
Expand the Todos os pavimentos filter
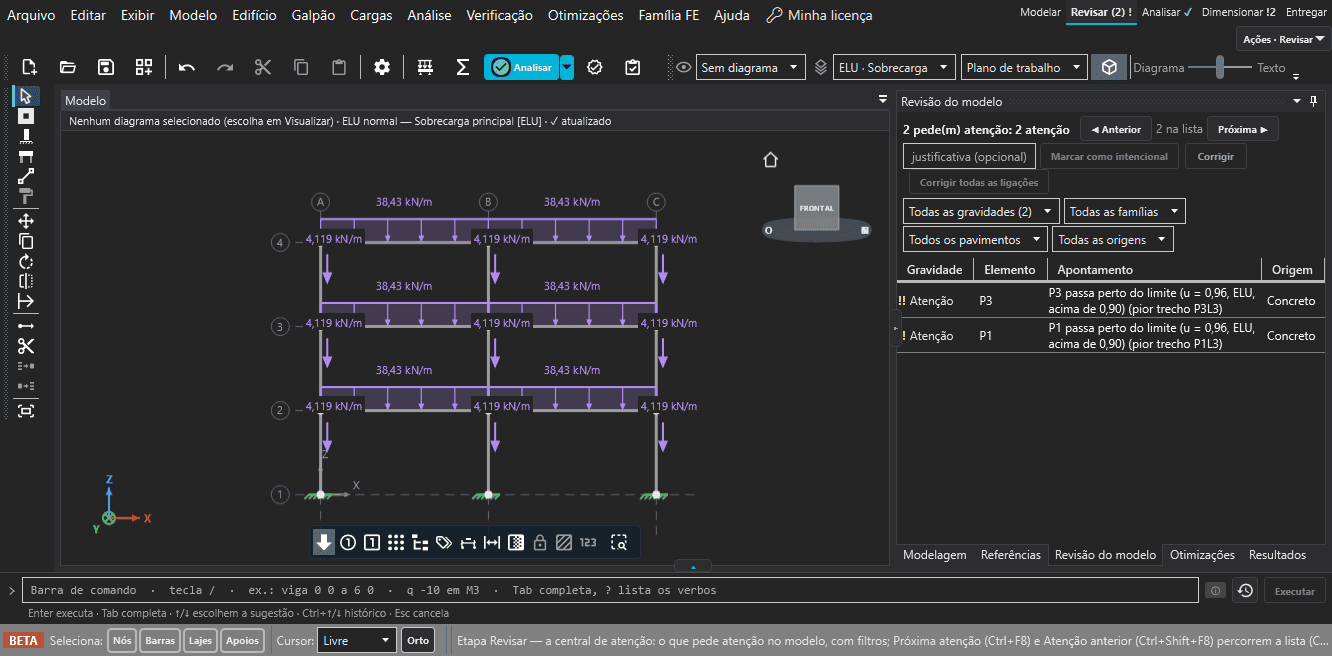(x=976, y=240)
